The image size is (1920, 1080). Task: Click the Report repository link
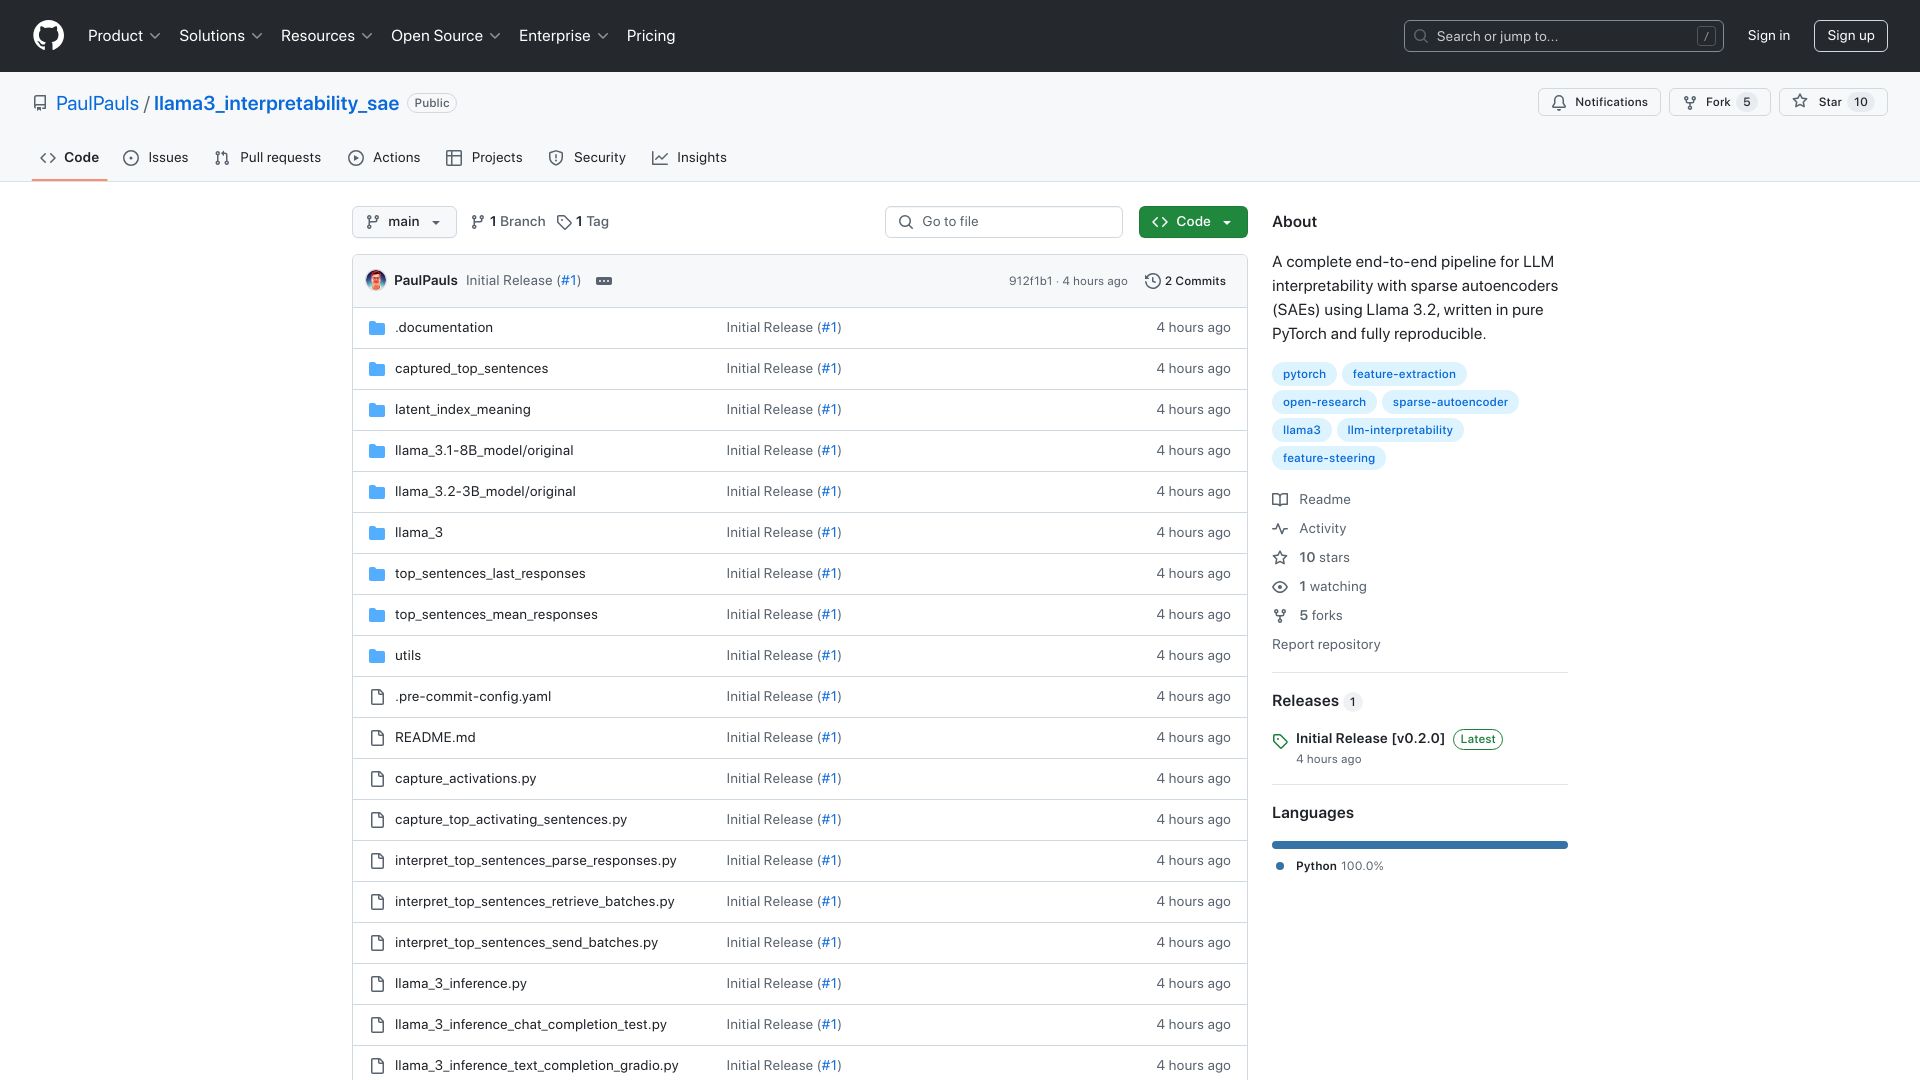click(x=1326, y=645)
